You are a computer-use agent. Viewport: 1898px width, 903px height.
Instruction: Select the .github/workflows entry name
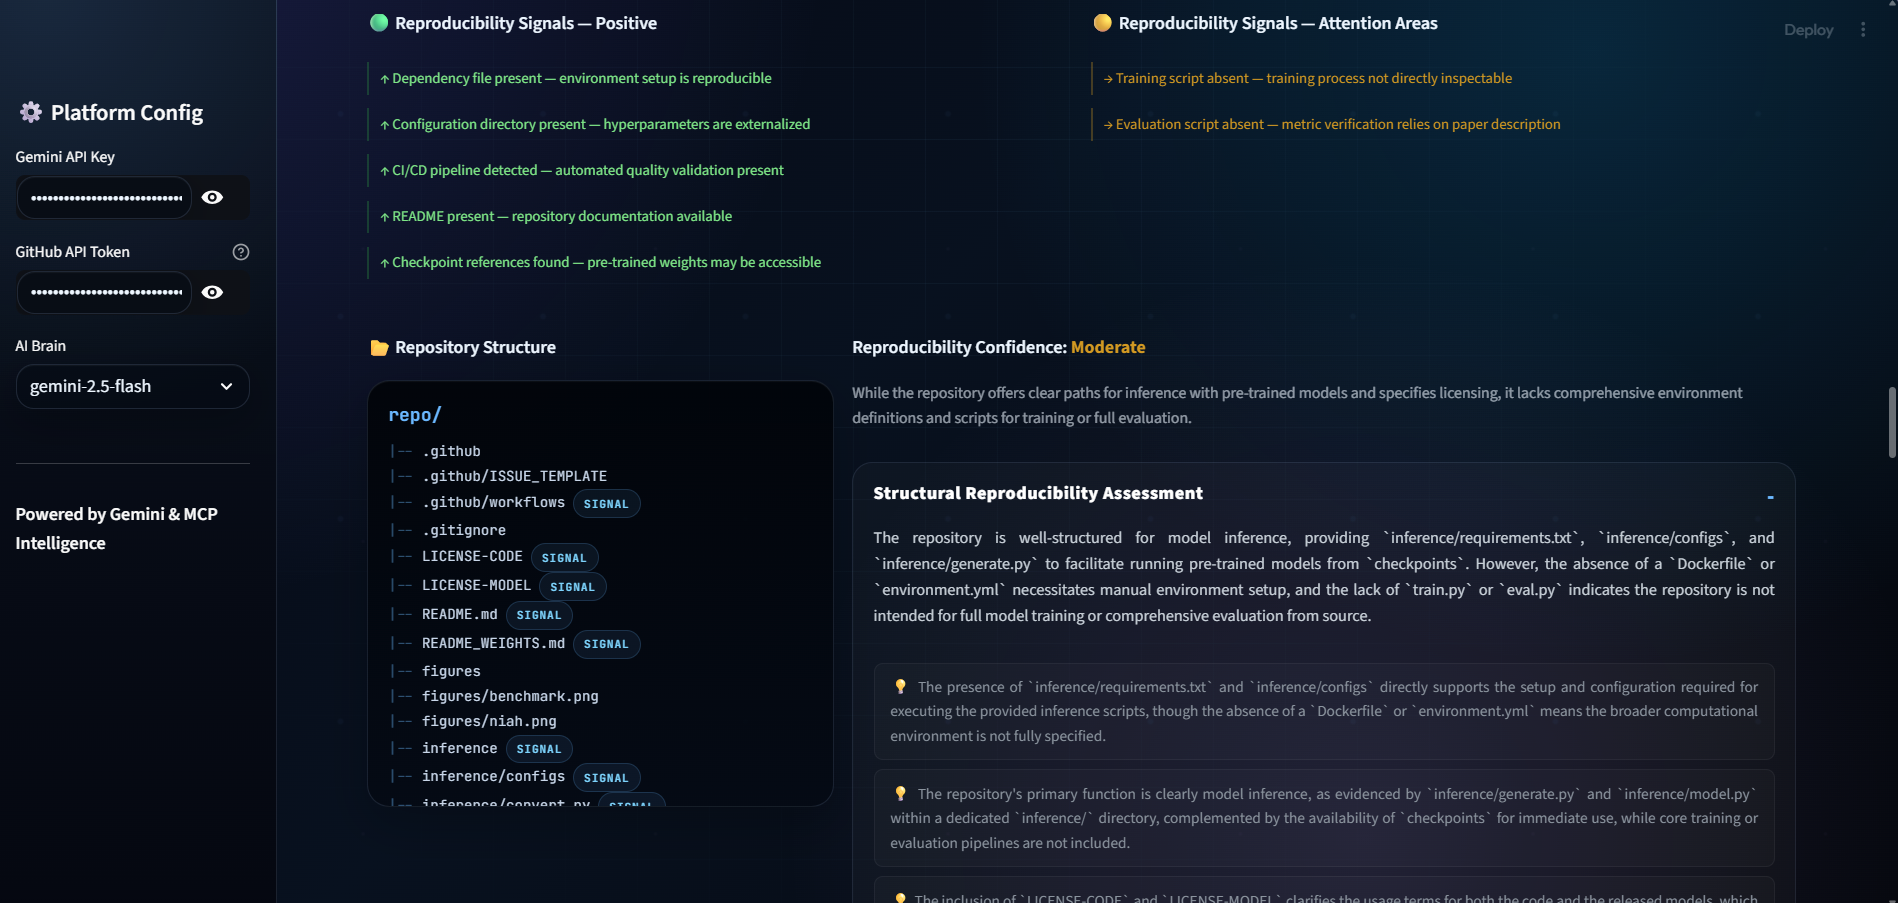point(493,502)
